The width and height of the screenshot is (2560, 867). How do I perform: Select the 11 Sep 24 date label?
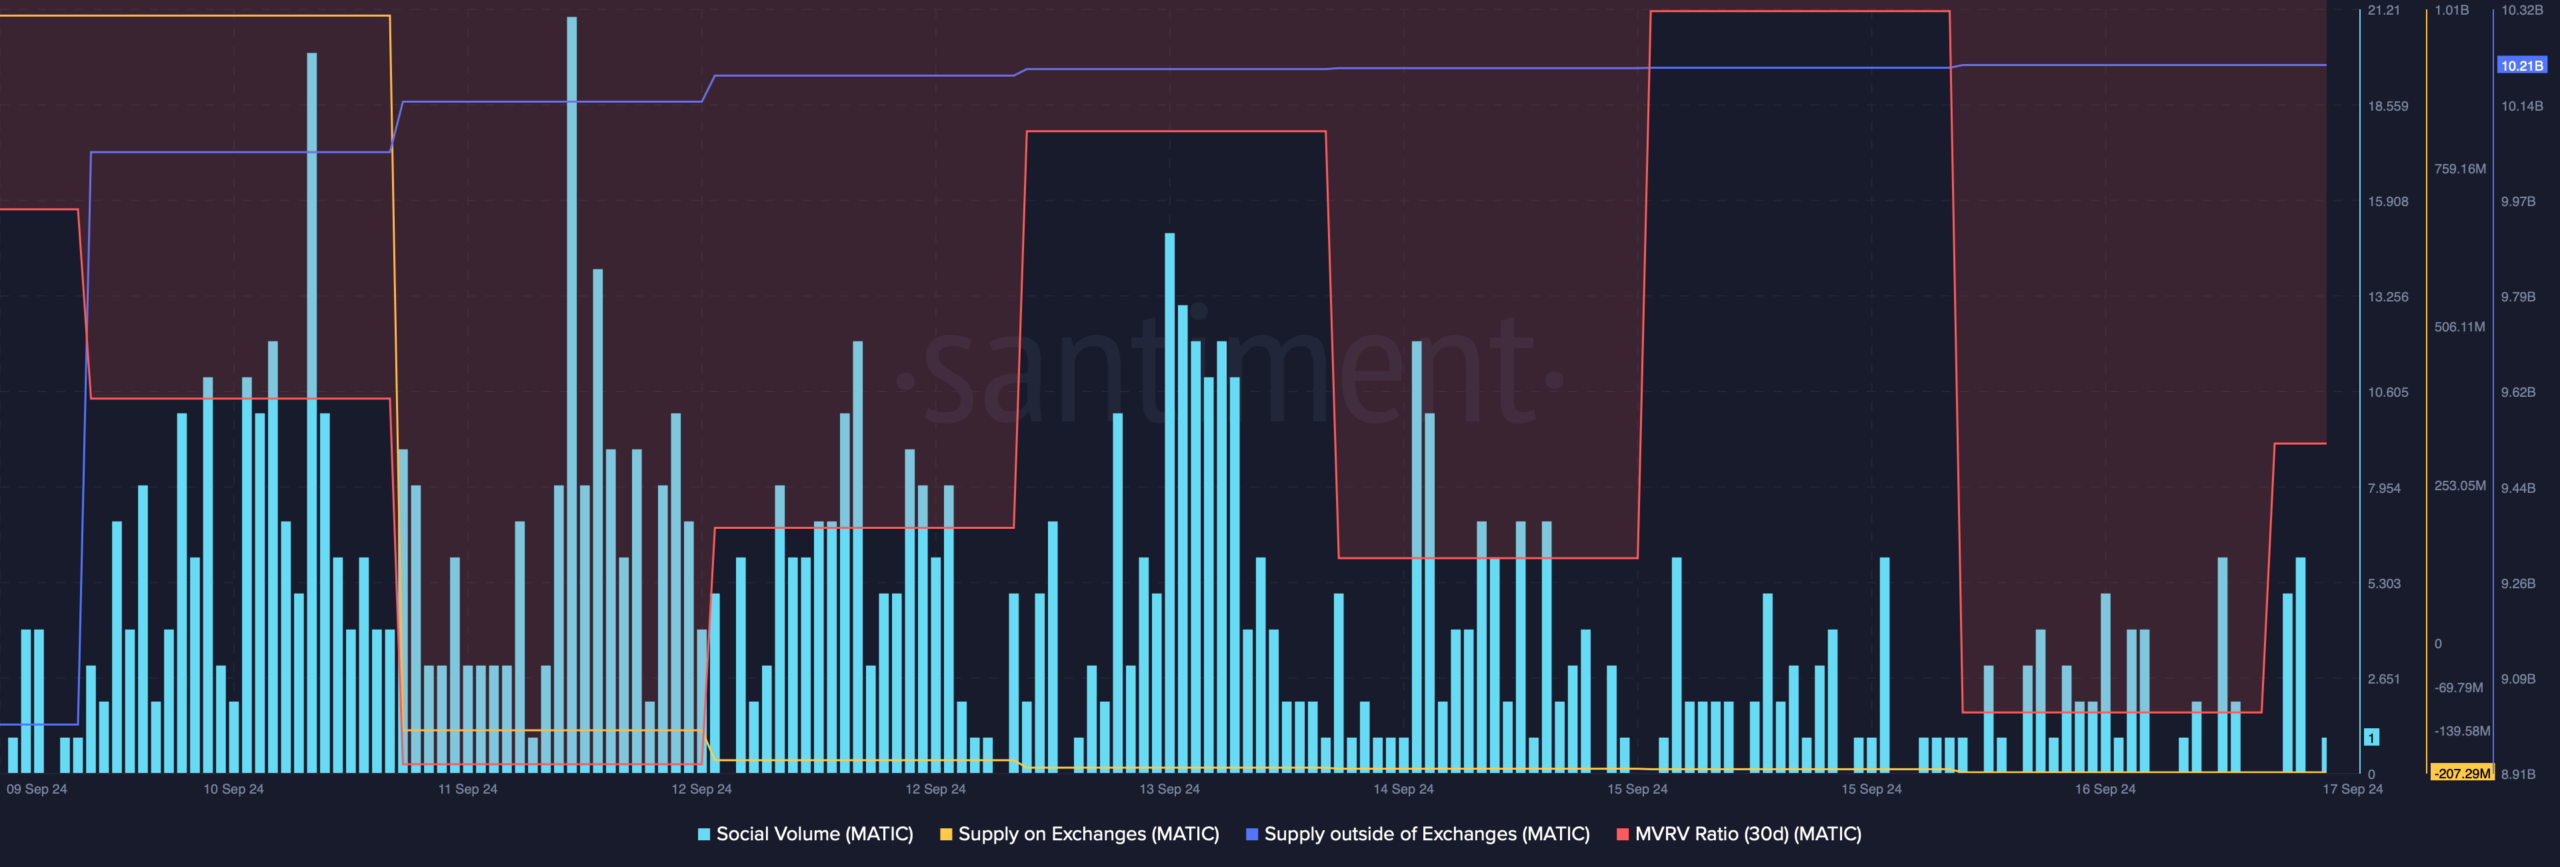468,789
